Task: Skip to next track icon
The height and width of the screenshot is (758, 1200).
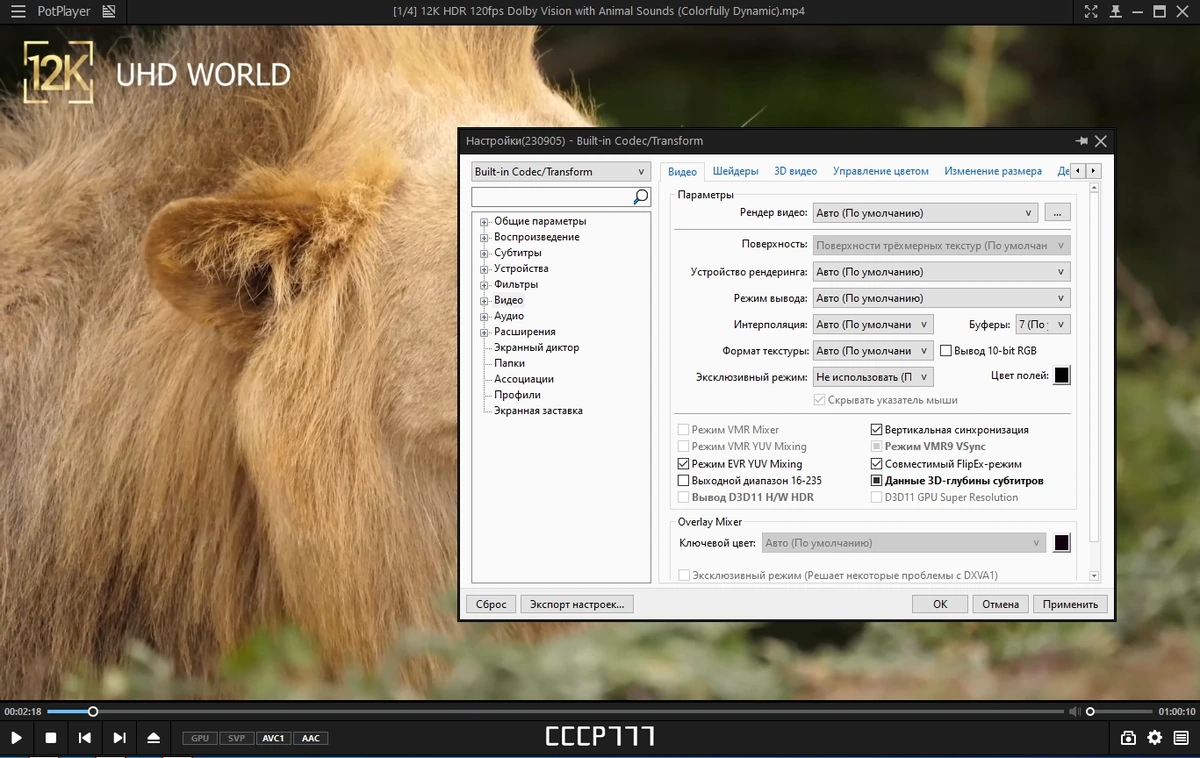Action: [x=119, y=738]
